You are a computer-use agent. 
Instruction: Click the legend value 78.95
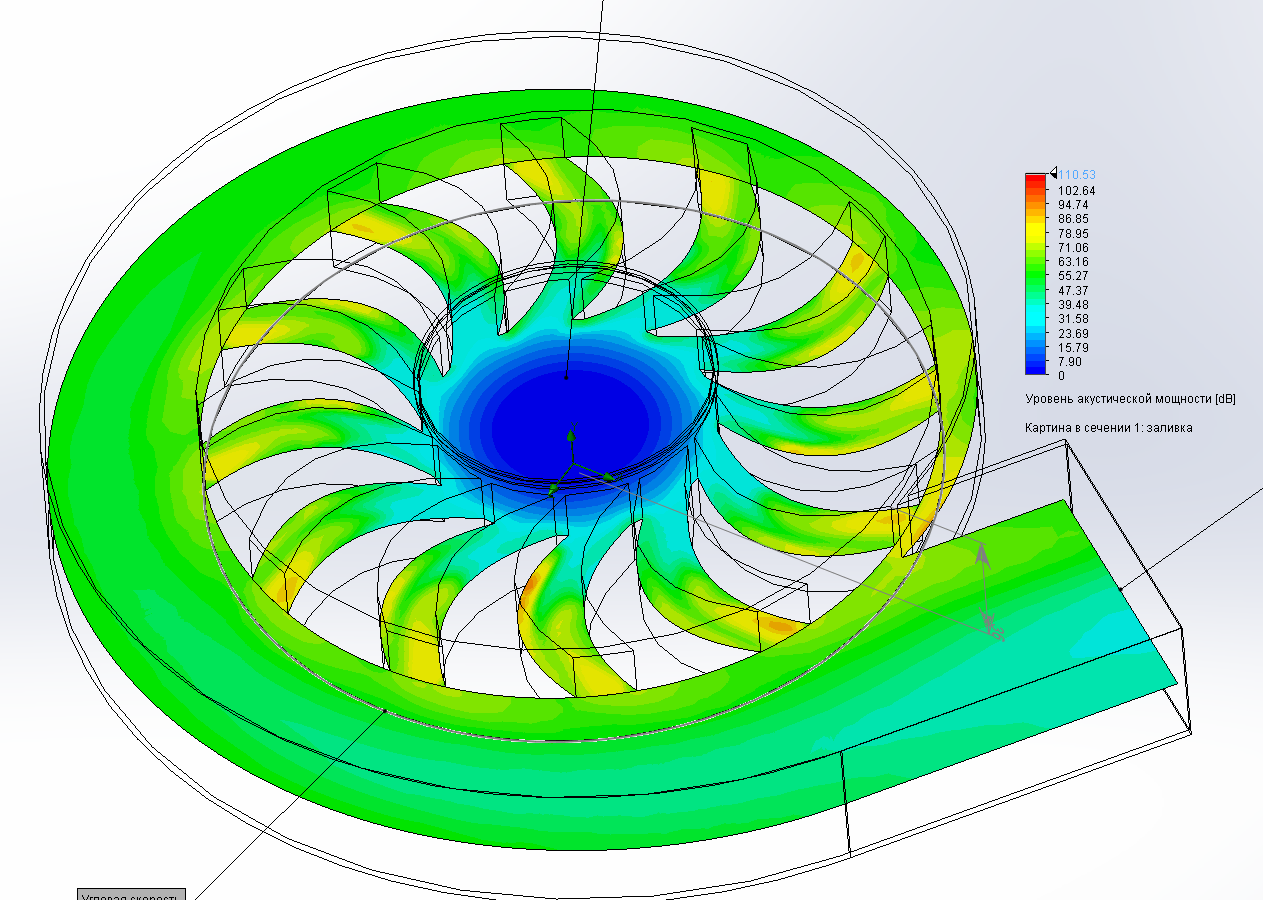click(x=1075, y=233)
